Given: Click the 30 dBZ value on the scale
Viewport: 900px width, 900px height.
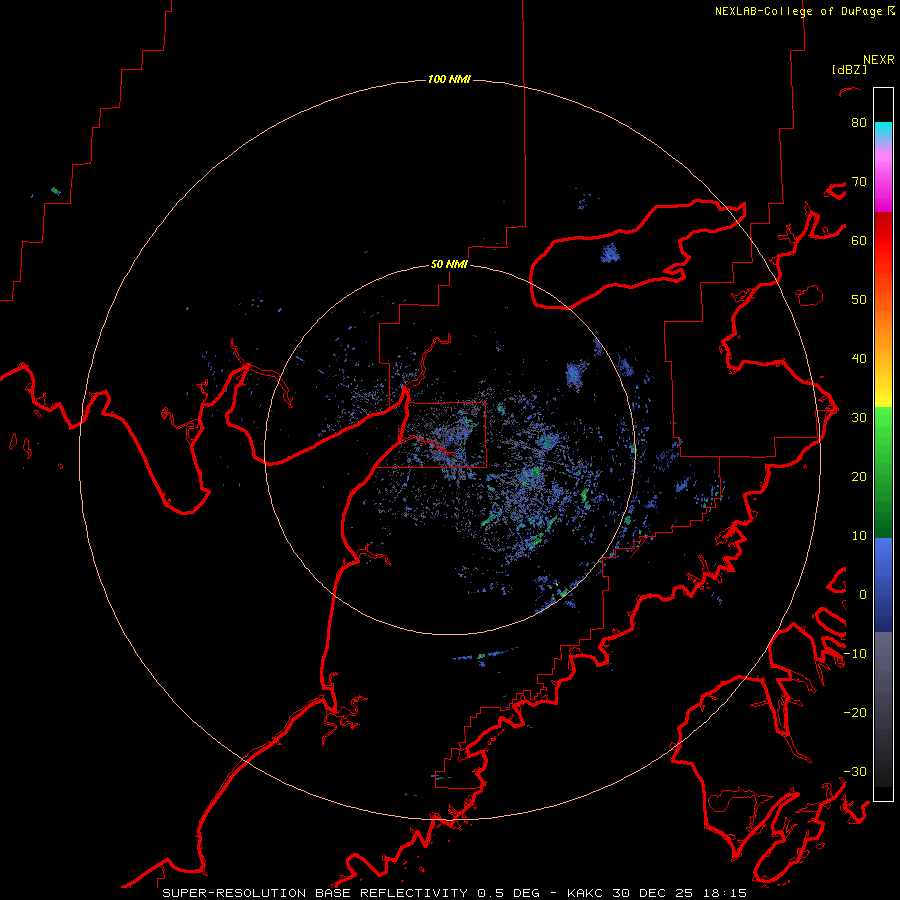Looking at the screenshot, I should [x=859, y=418].
